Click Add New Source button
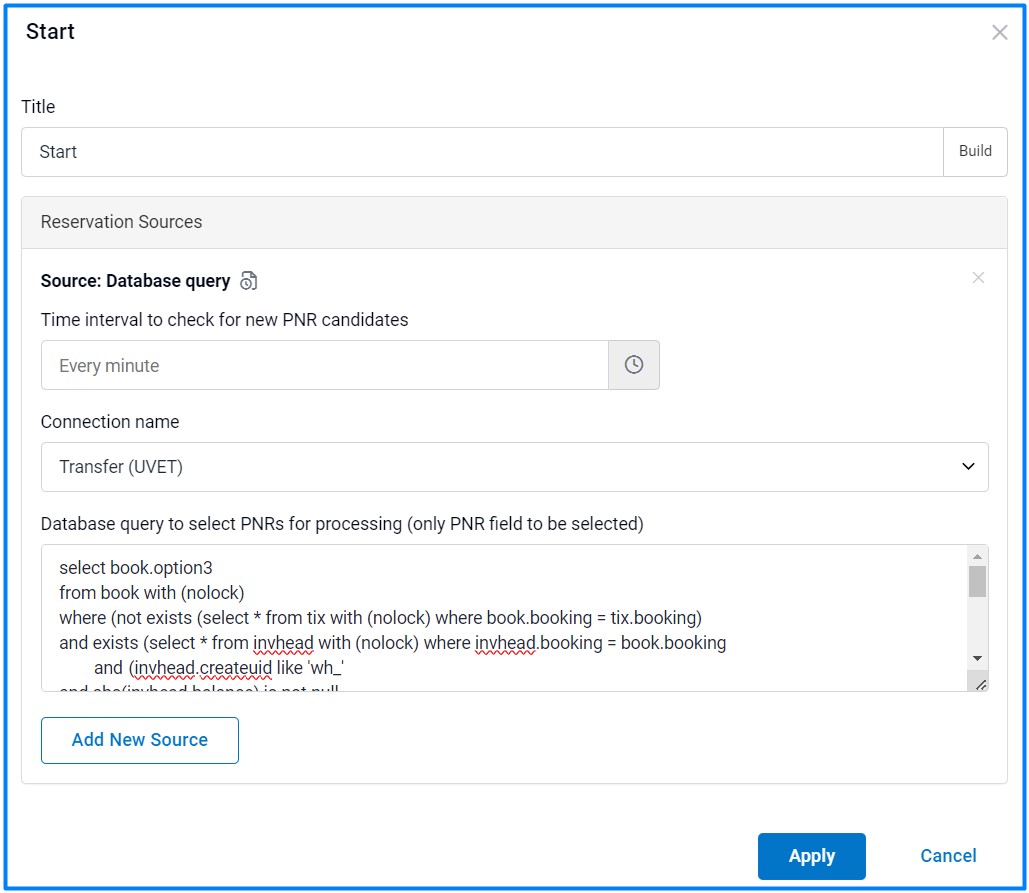The width and height of the screenshot is (1029, 893). pyautogui.click(x=140, y=740)
